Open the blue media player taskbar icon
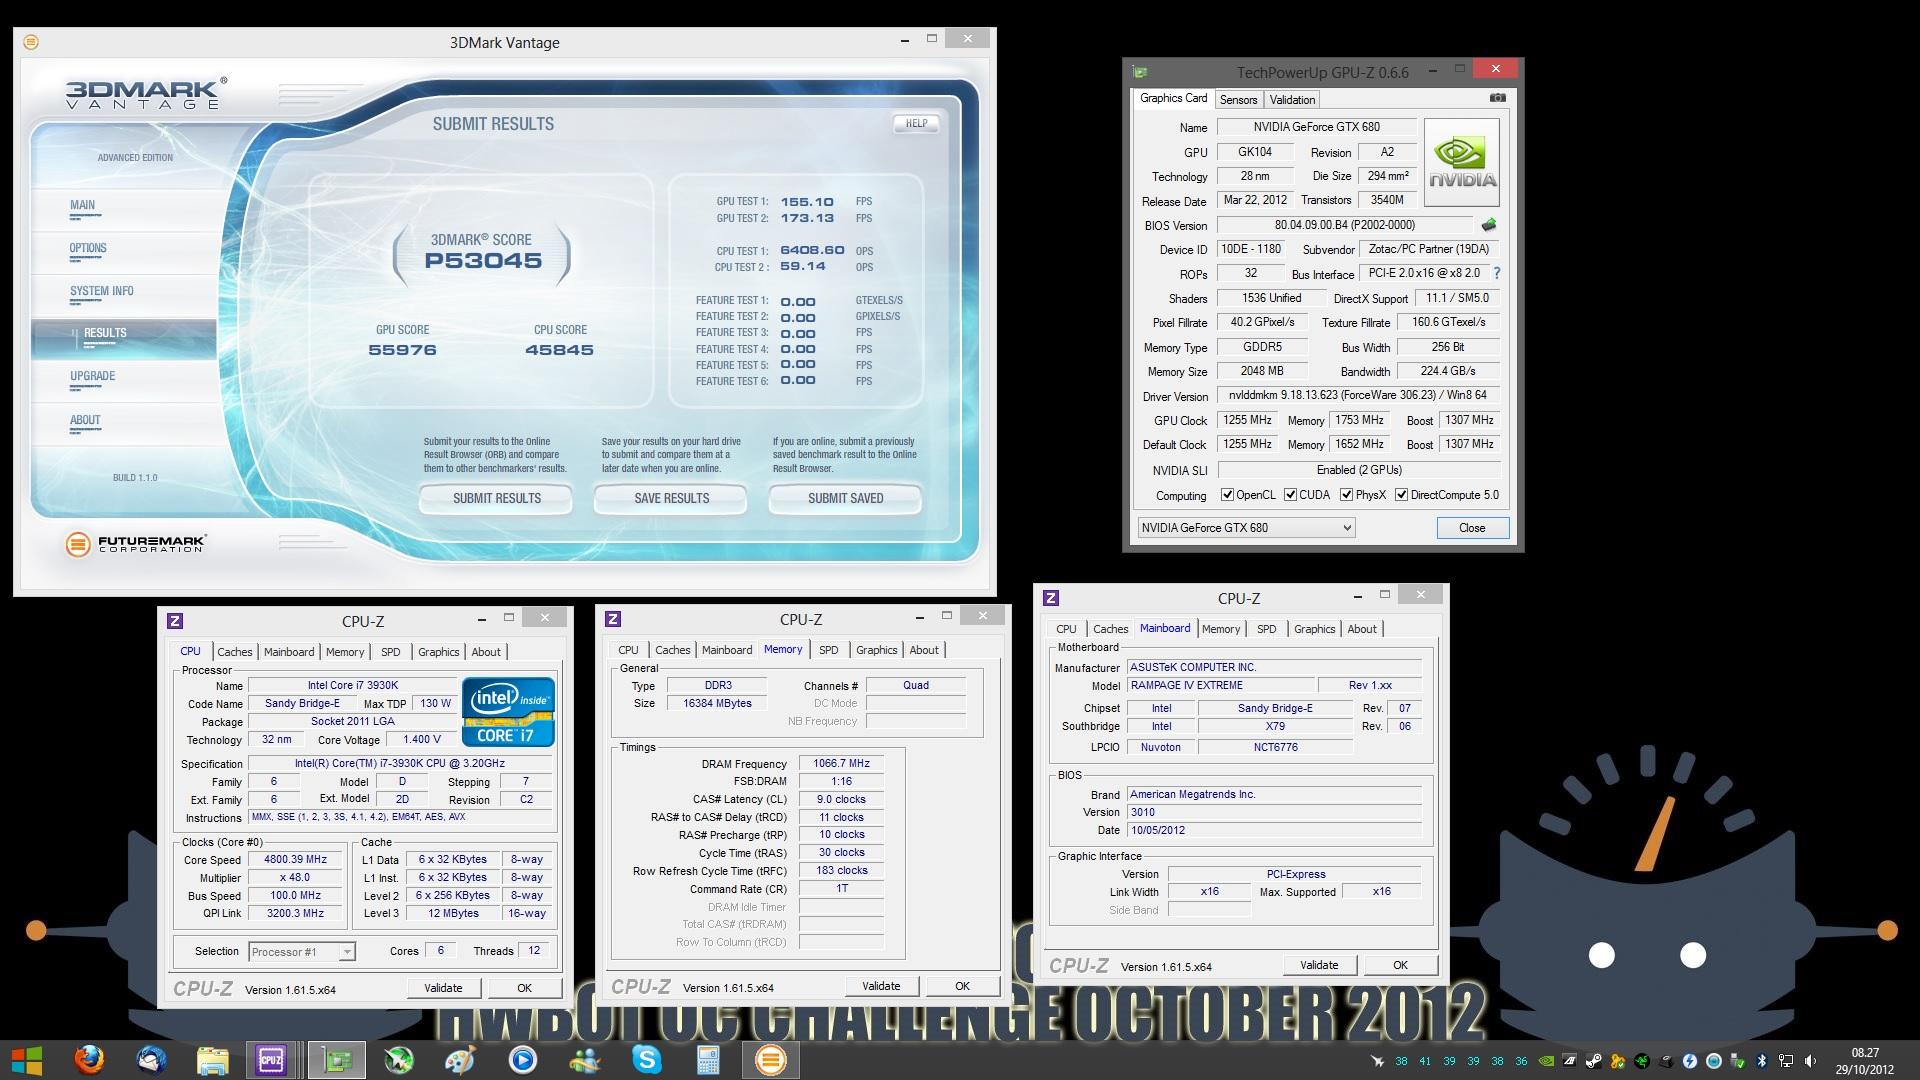This screenshot has width=1920, height=1080. pos(523,1060)
